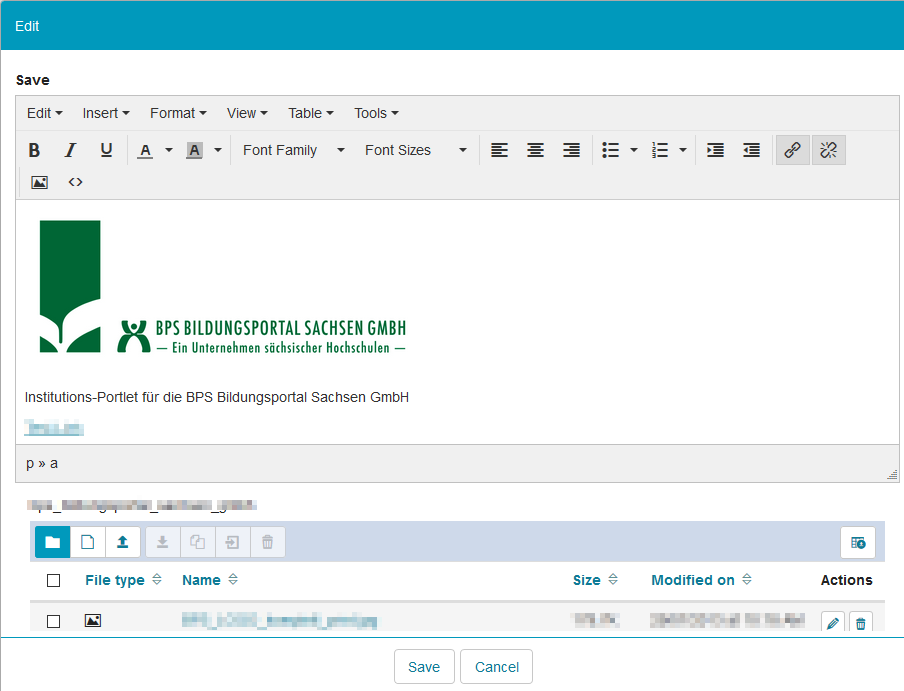Apply Italic formatting

coord(70,150)
